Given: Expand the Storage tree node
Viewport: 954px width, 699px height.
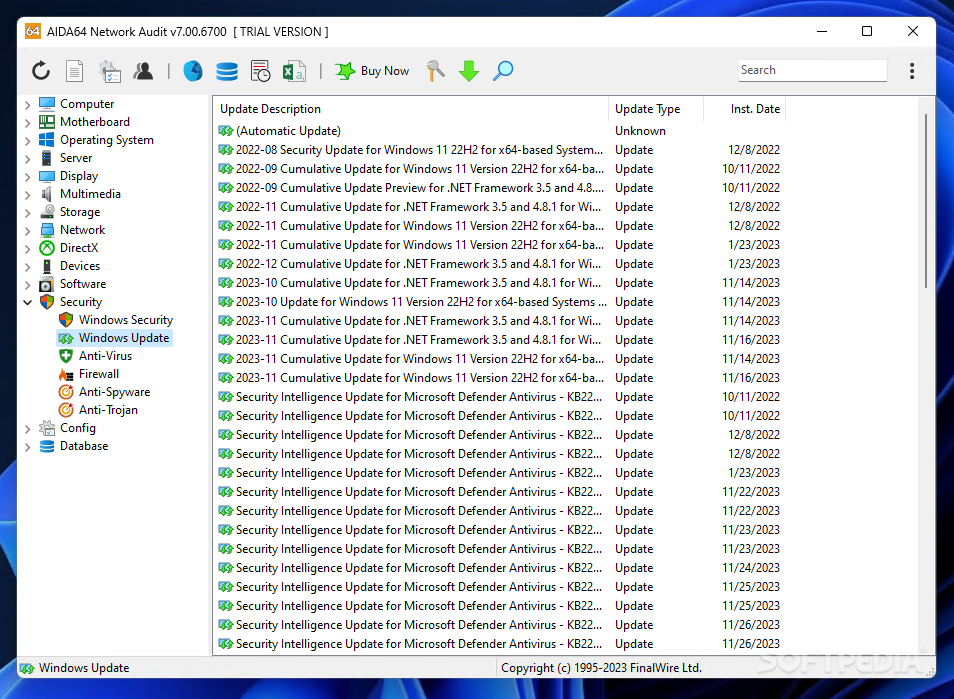Looking at the screenshot, I should tap(27, 212).
